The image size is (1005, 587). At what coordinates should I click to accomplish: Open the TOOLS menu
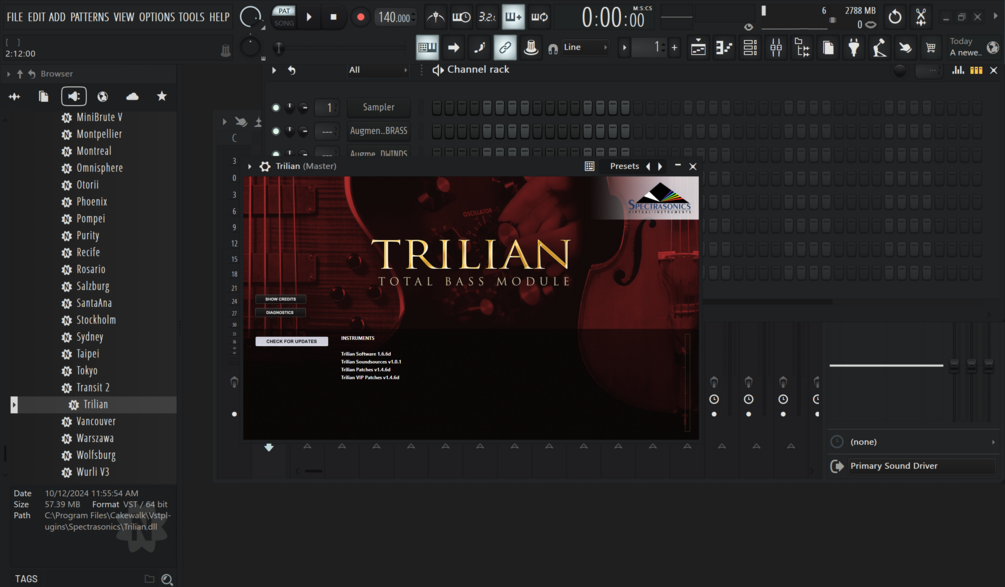(192, 17)
